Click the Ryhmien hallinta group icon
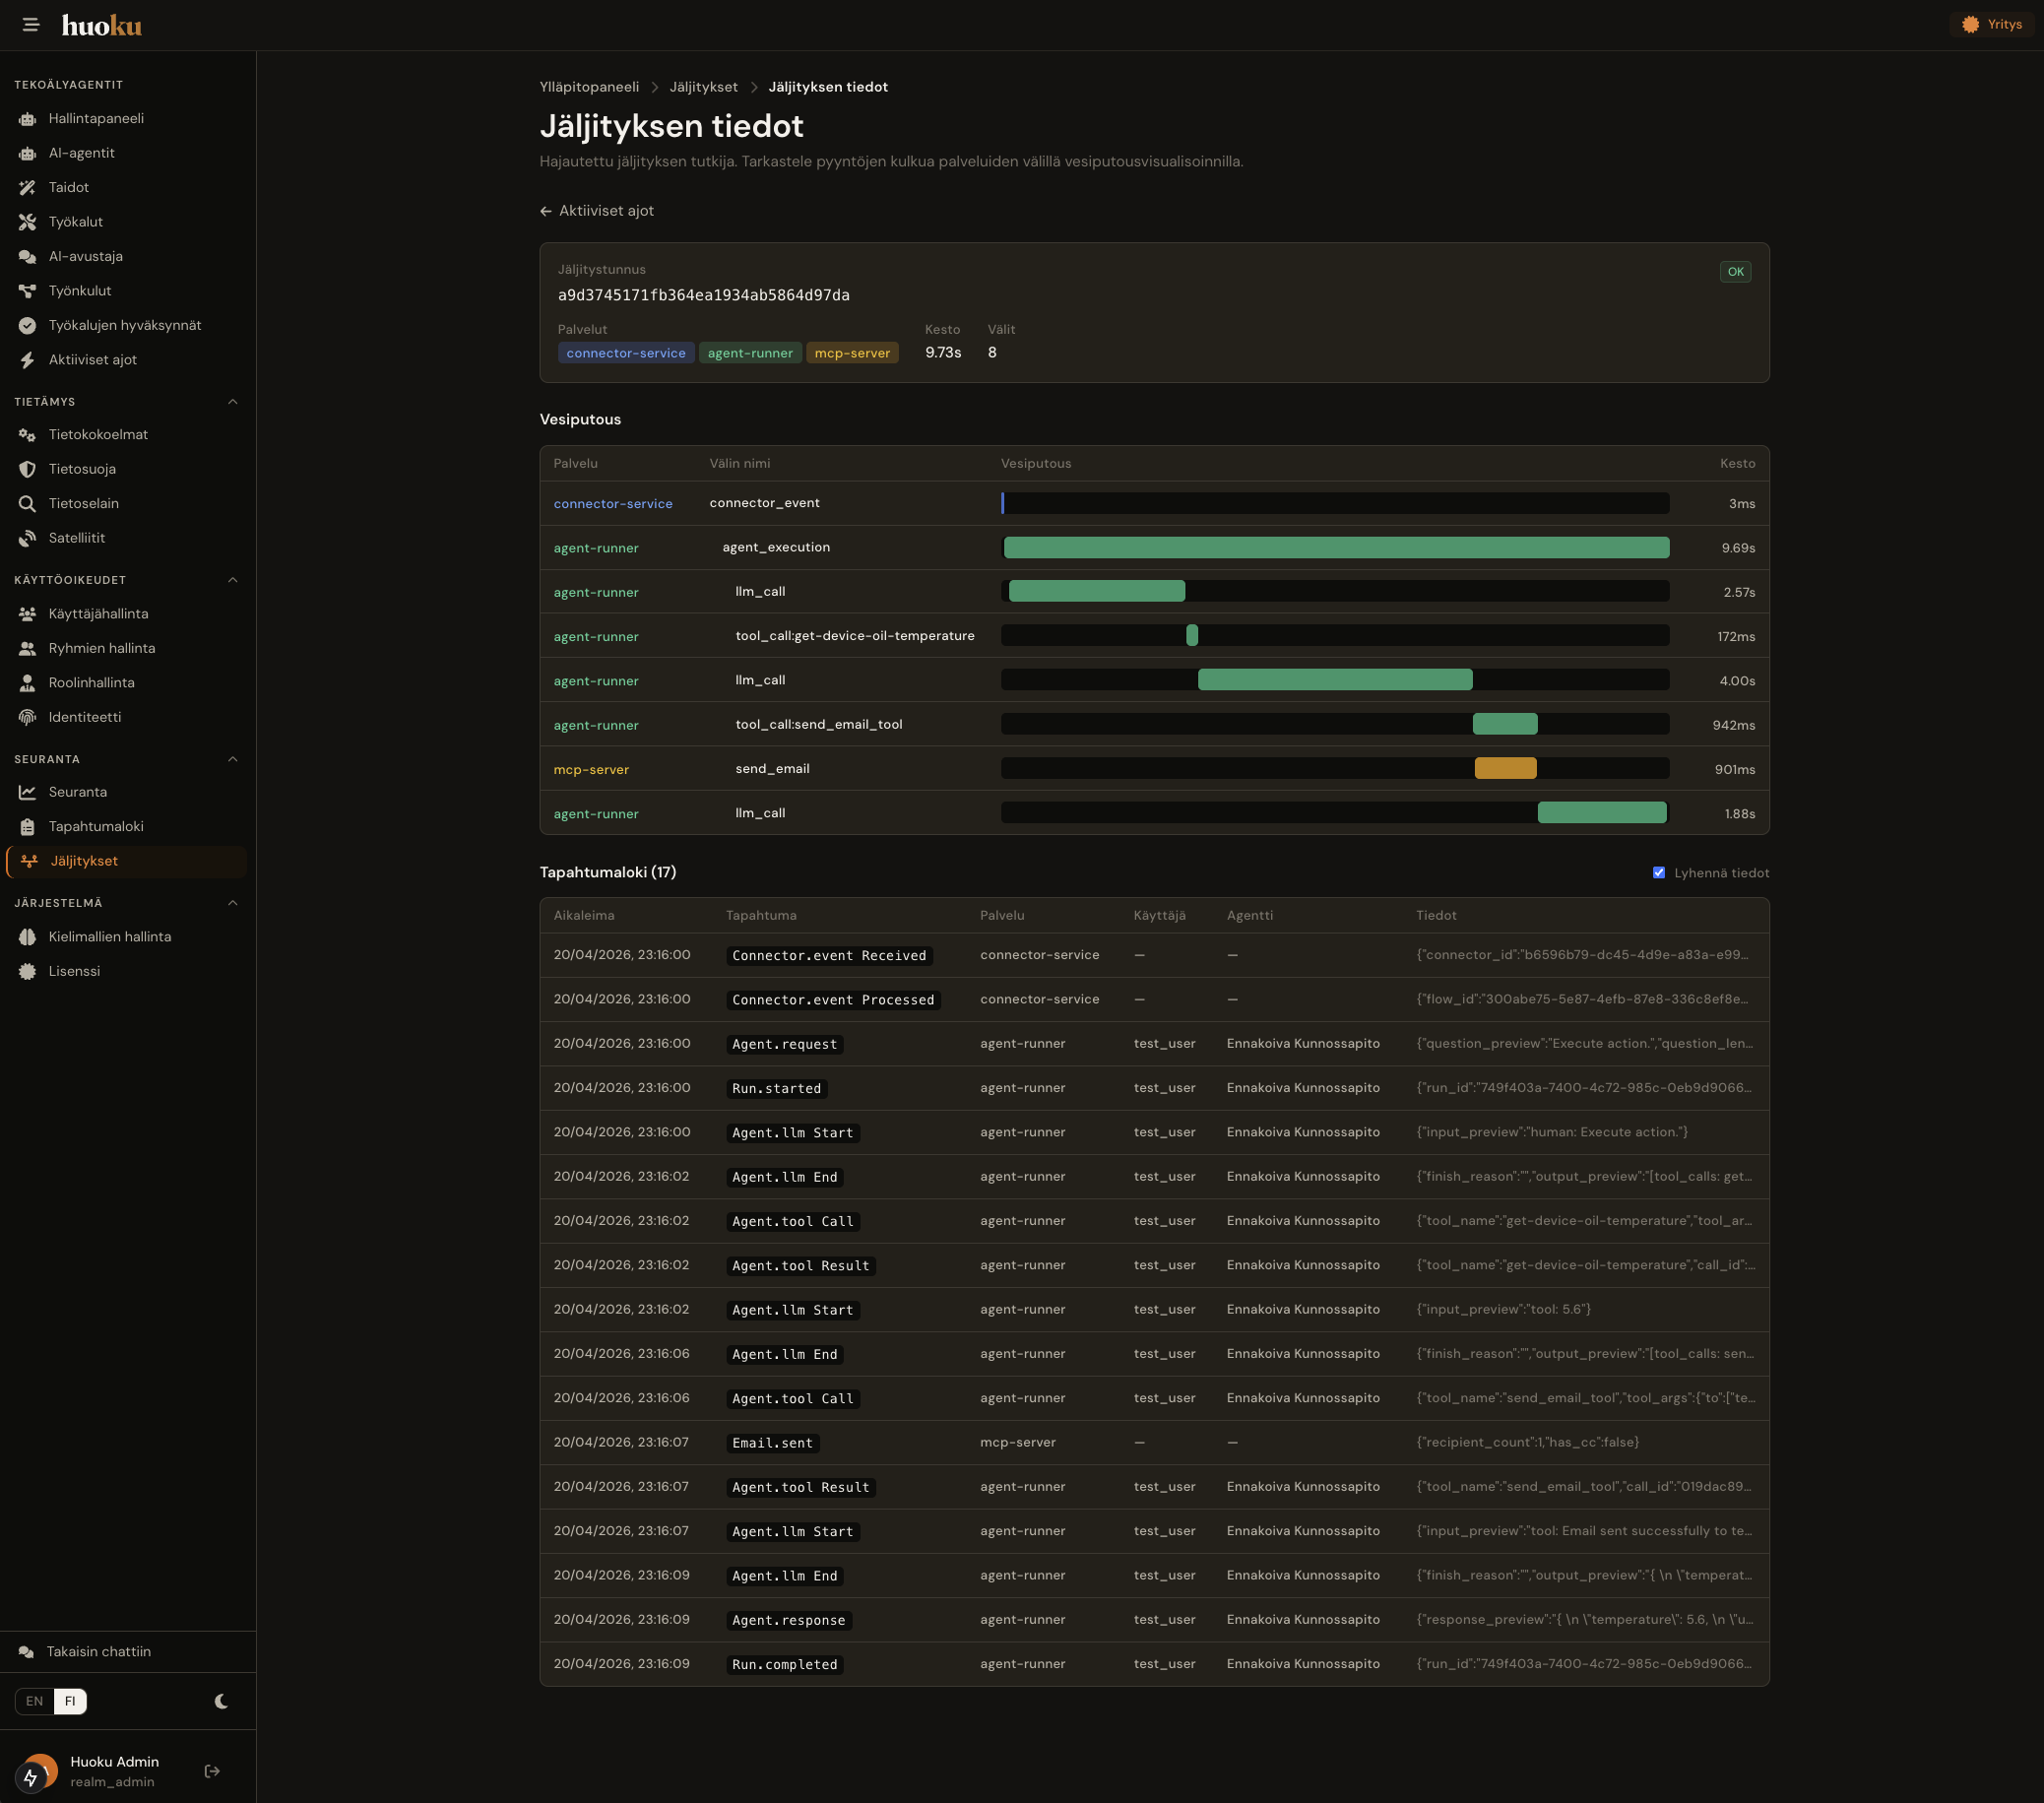The width and height of the screenshot is (2044, 1803). pyautogui.click(x=28, y=648)
